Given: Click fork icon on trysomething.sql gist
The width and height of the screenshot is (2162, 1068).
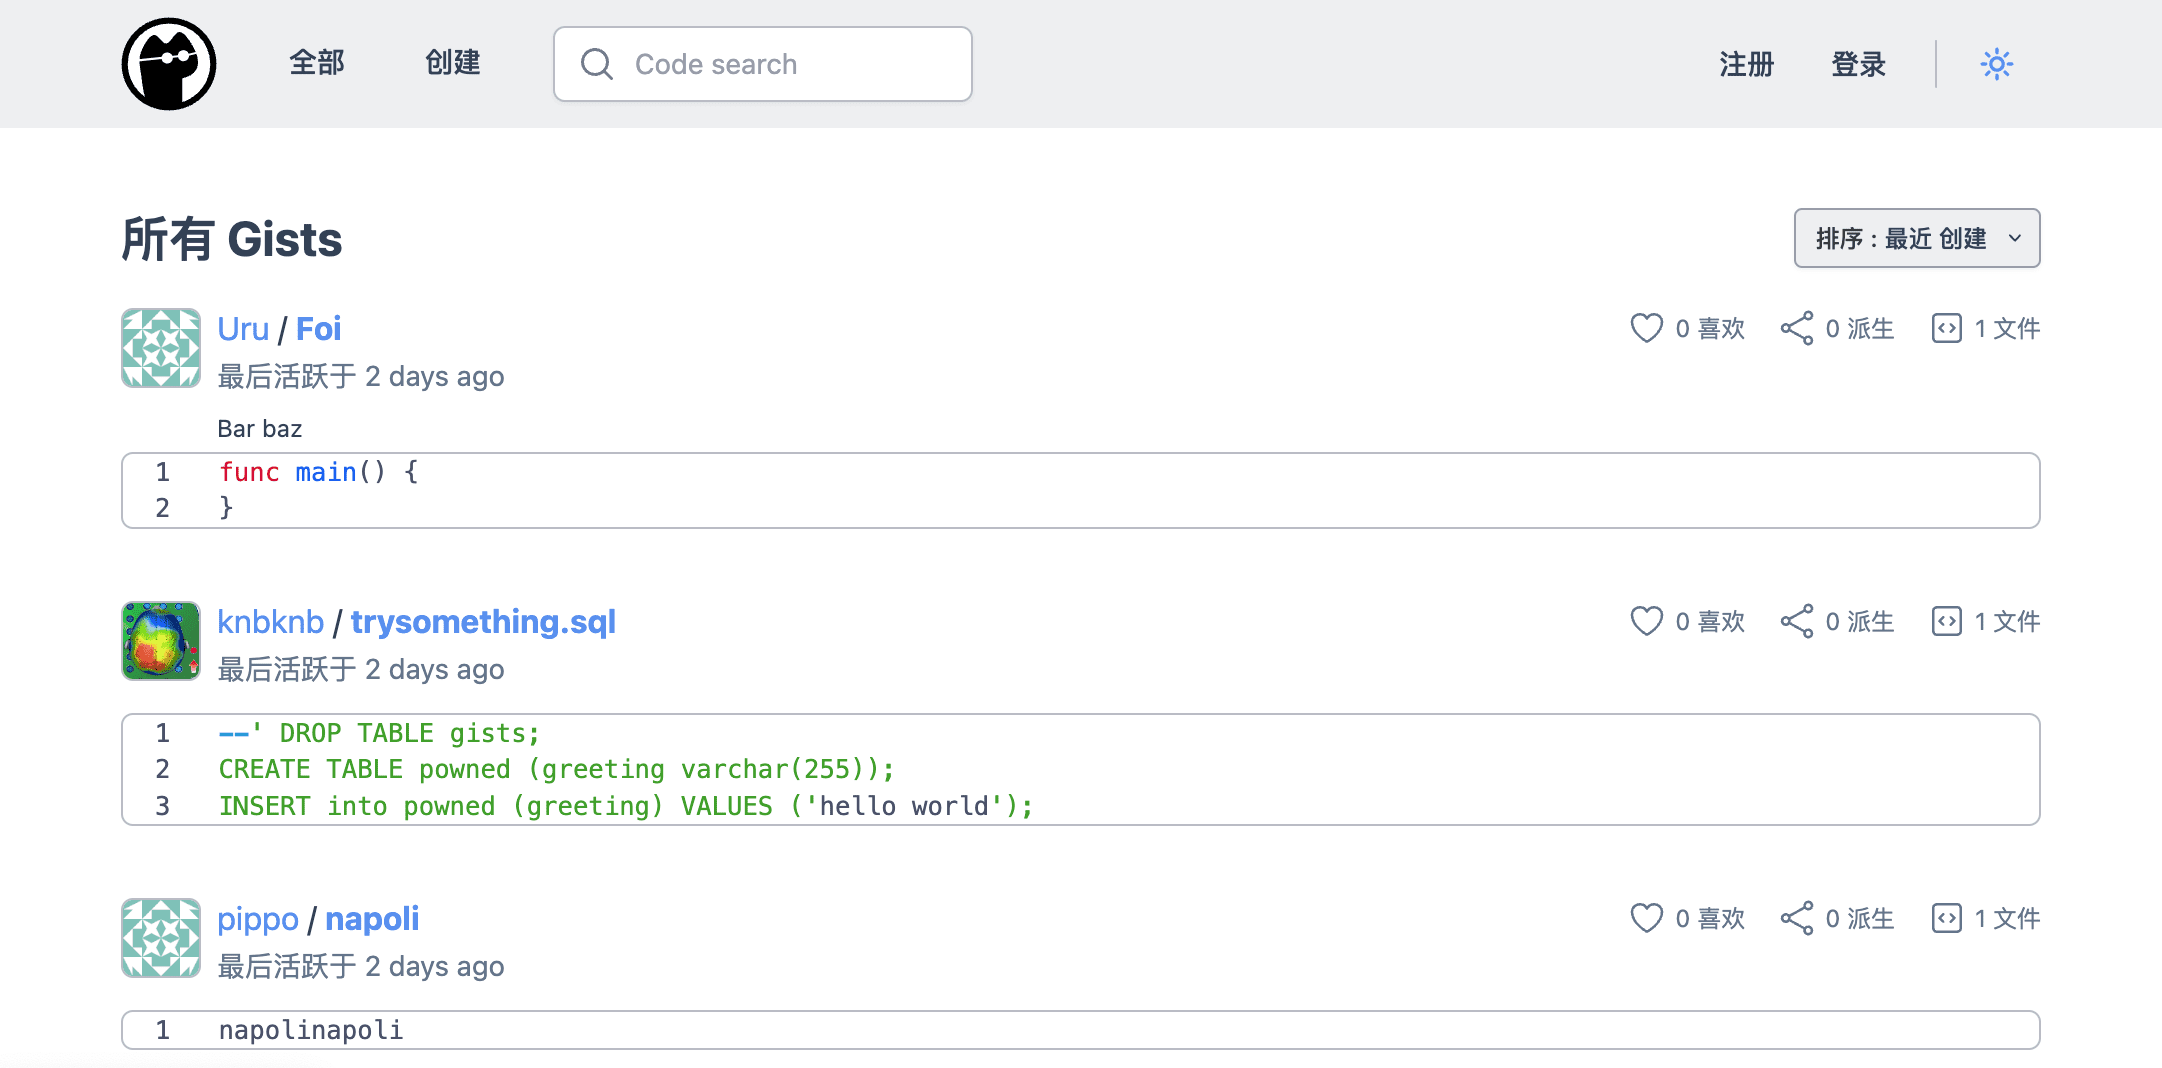Looking at the screenshot, I should [1796, 621].
